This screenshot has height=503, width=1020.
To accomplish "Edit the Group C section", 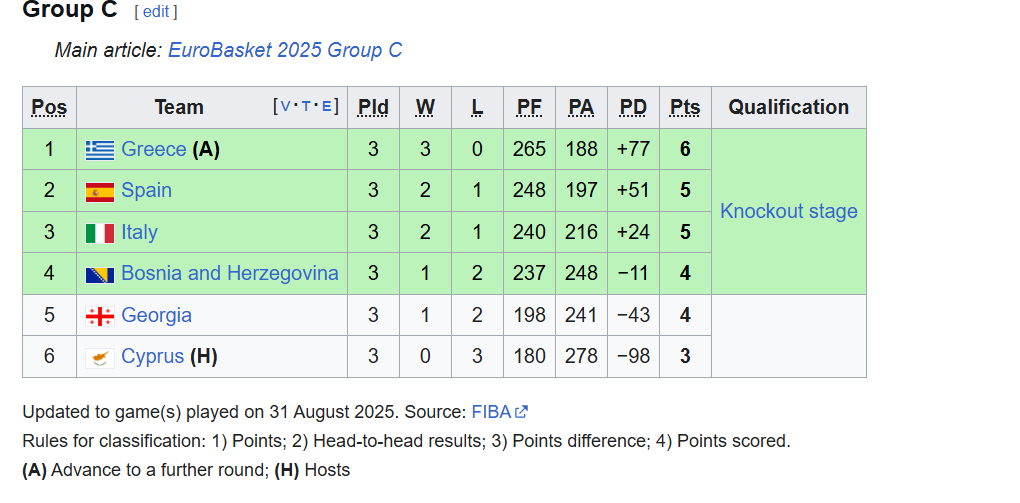I will pos(155,12).
